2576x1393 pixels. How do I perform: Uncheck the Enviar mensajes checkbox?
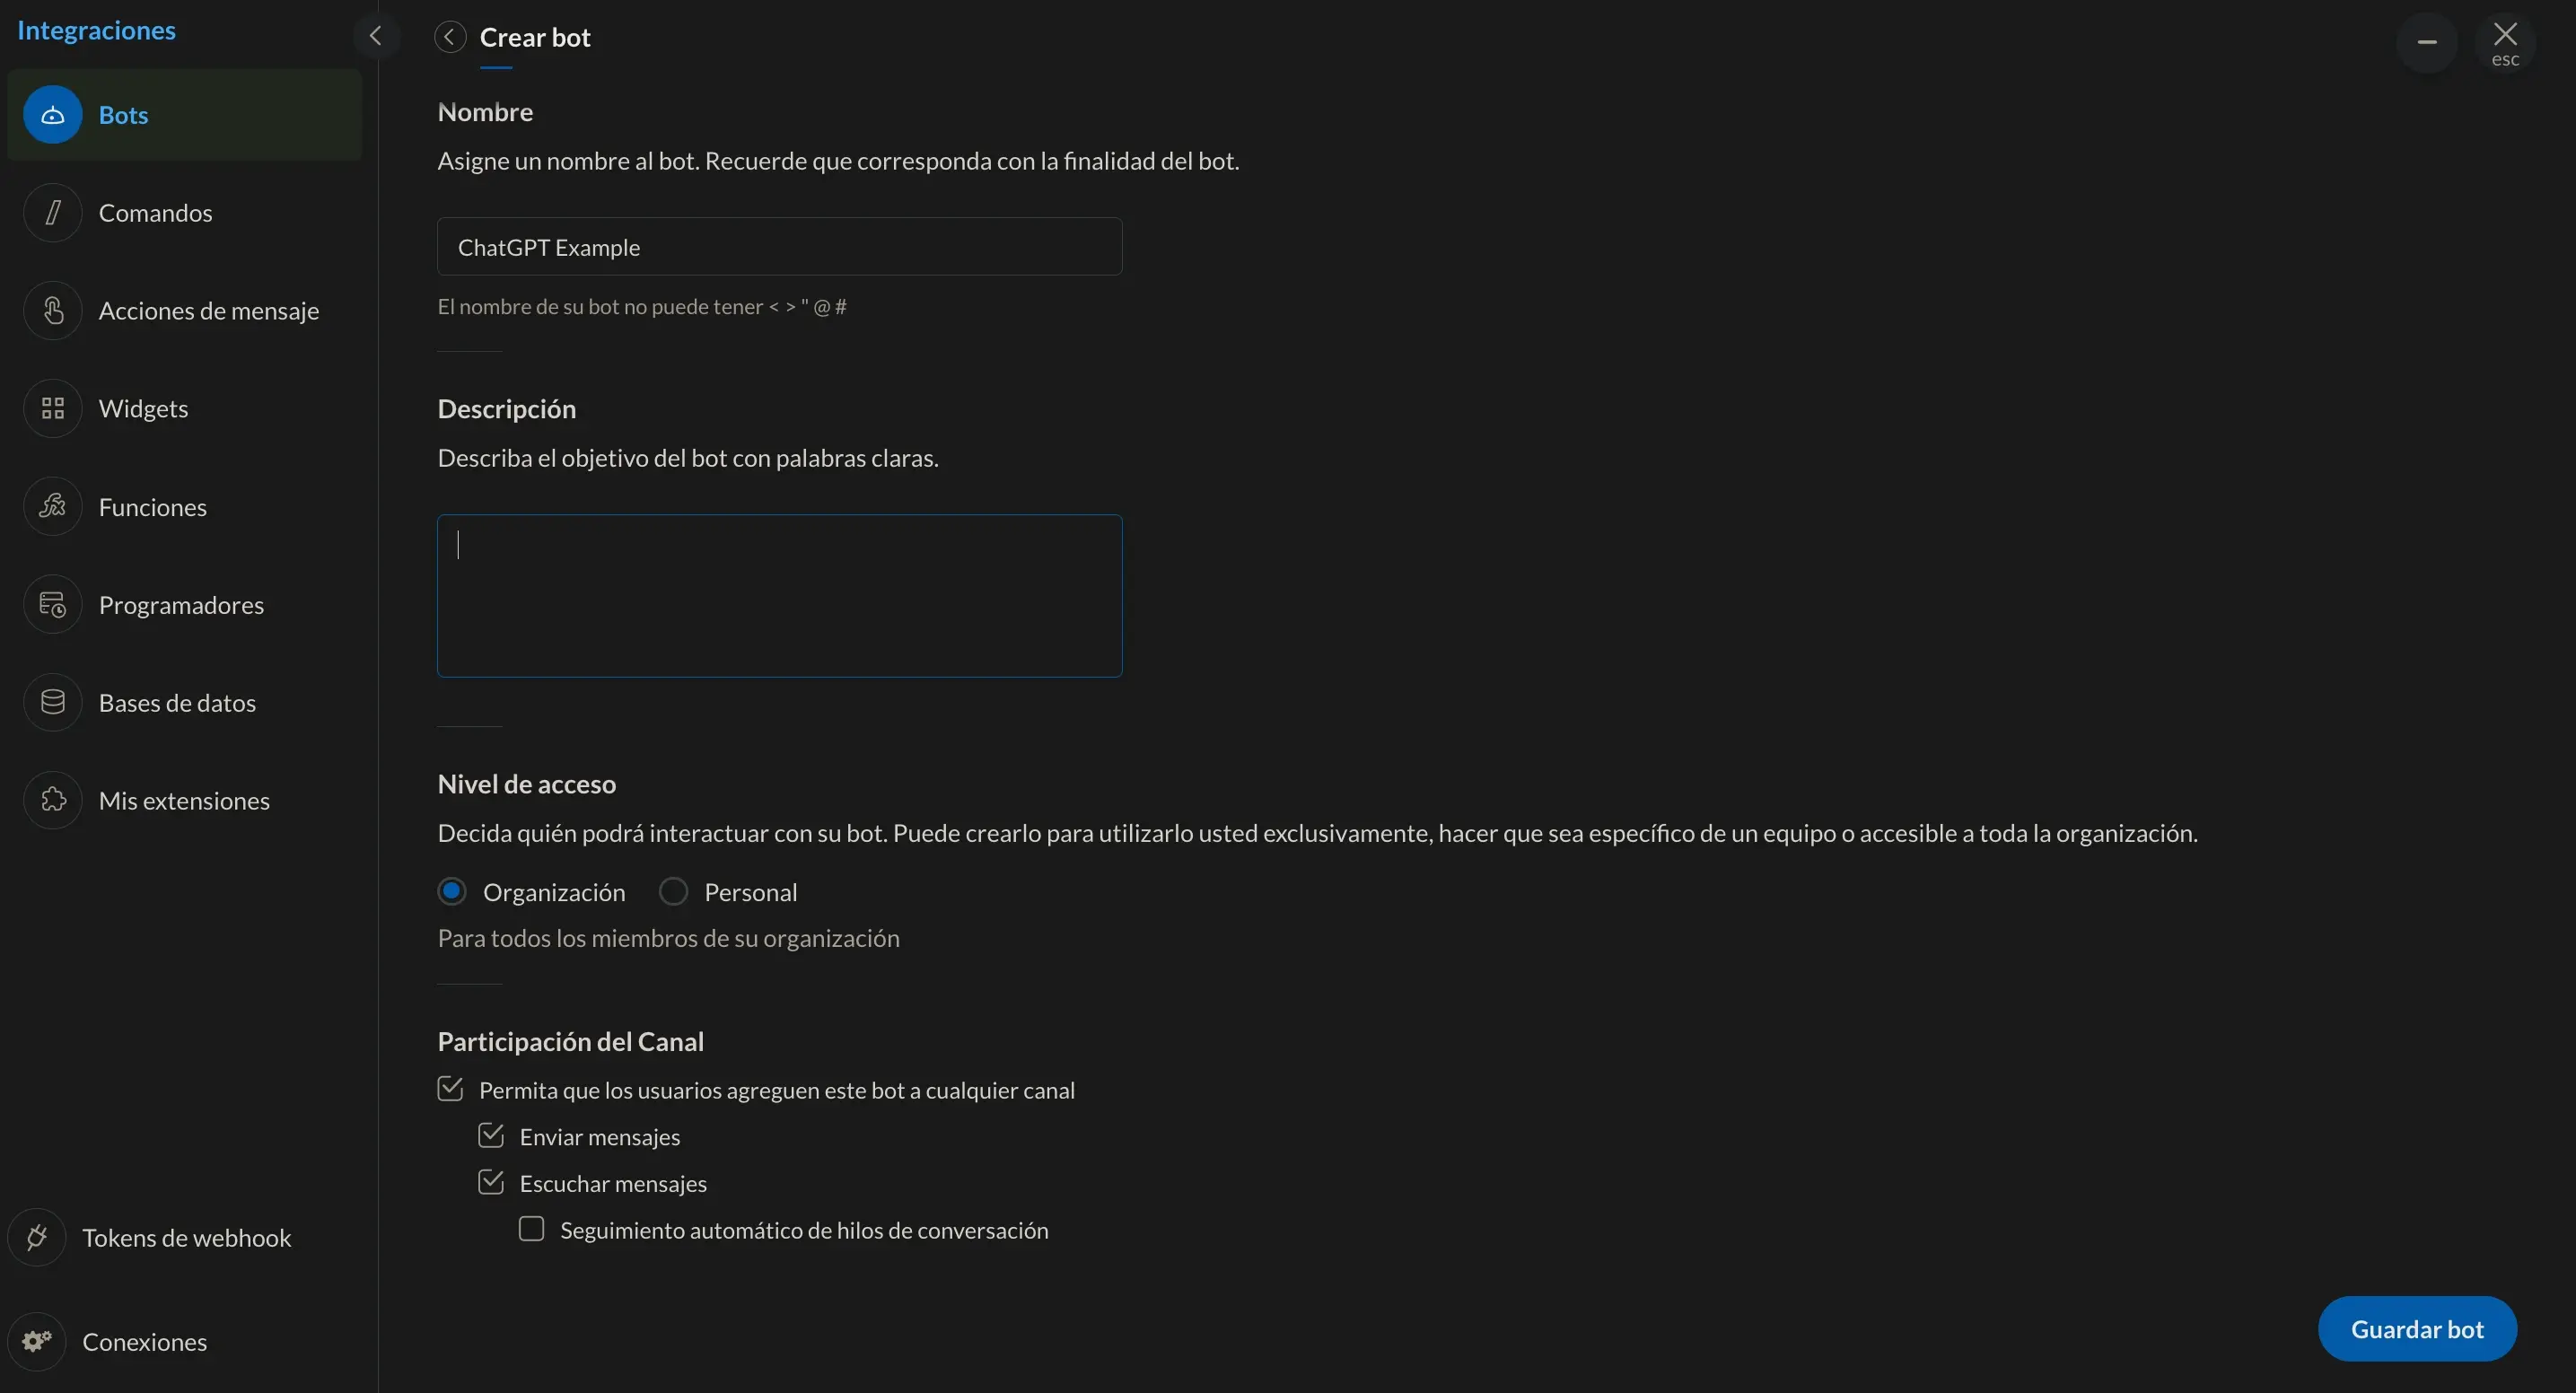(491, 1136)
